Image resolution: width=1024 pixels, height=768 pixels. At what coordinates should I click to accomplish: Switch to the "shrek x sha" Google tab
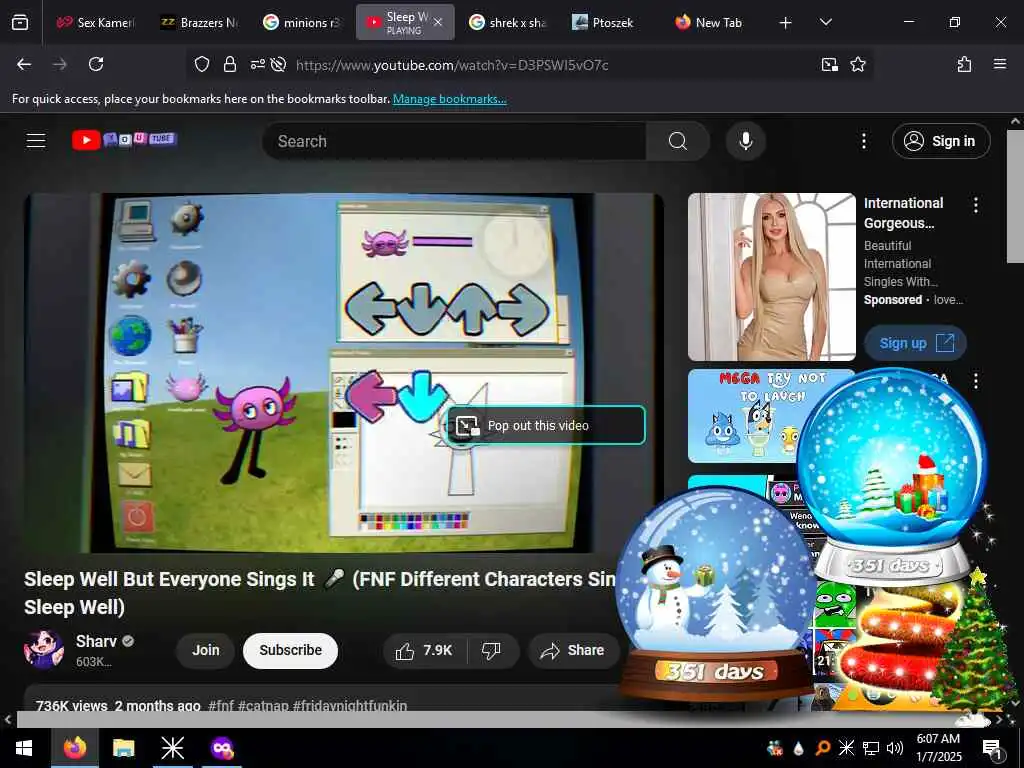[507, 22]
